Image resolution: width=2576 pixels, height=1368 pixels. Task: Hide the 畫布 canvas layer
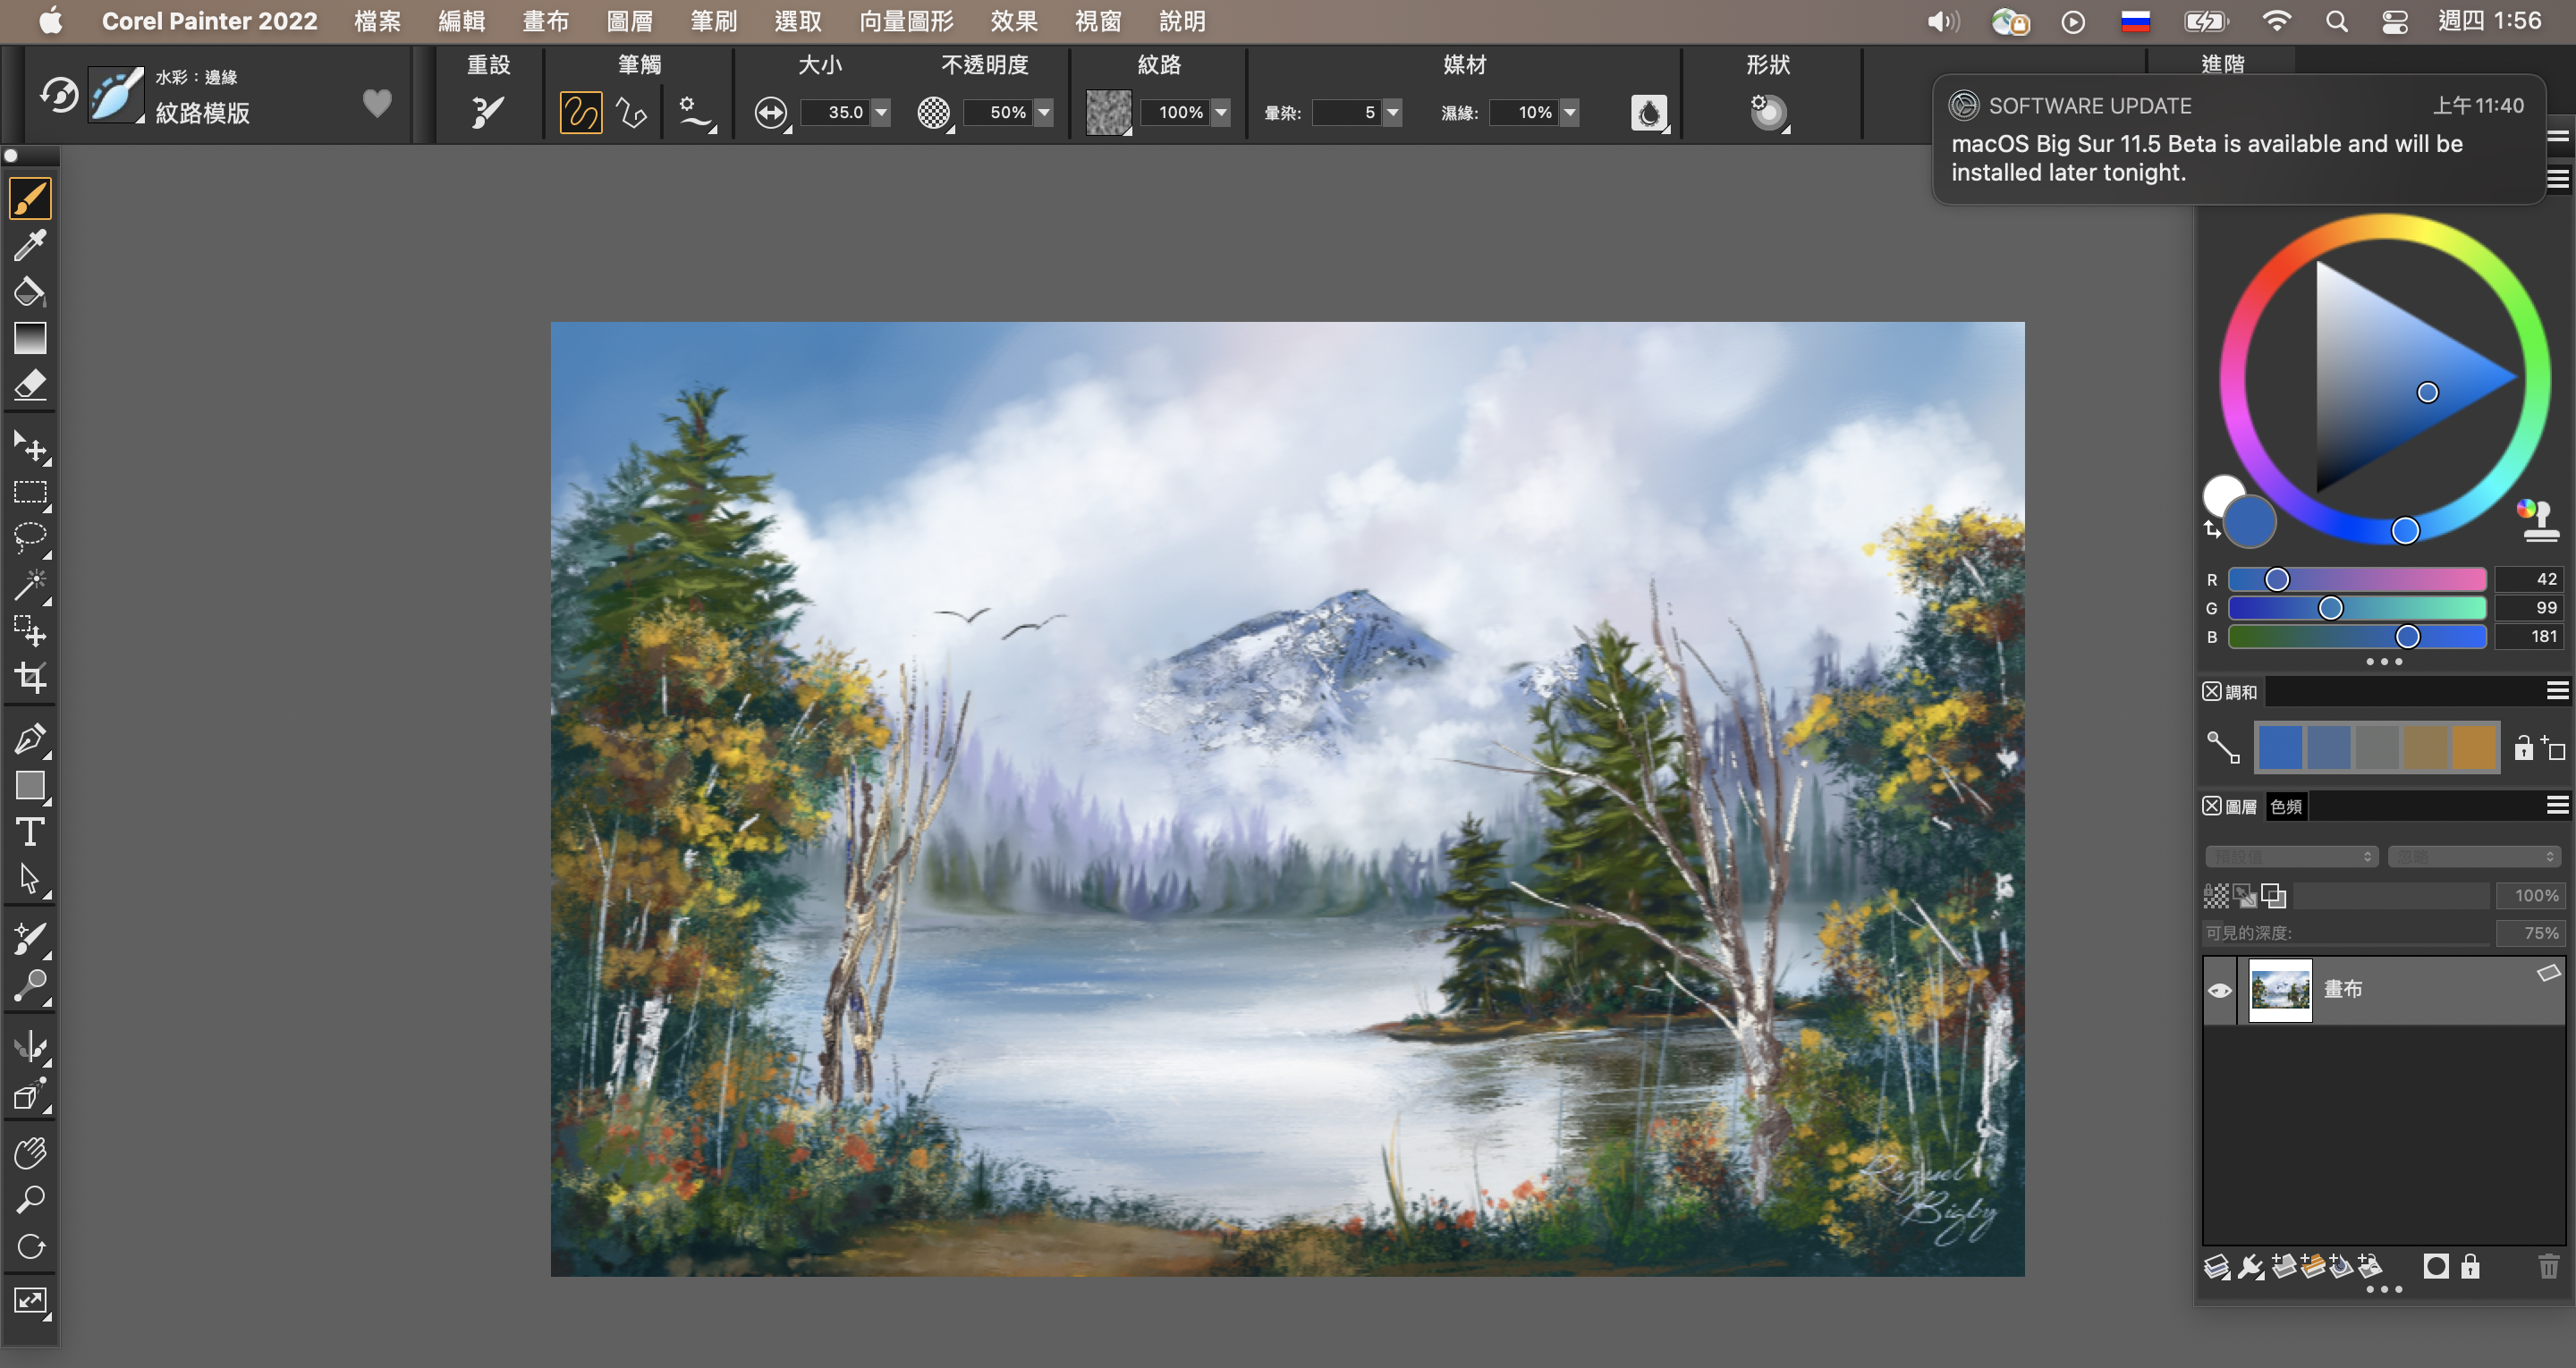[x=2219, y=990]
